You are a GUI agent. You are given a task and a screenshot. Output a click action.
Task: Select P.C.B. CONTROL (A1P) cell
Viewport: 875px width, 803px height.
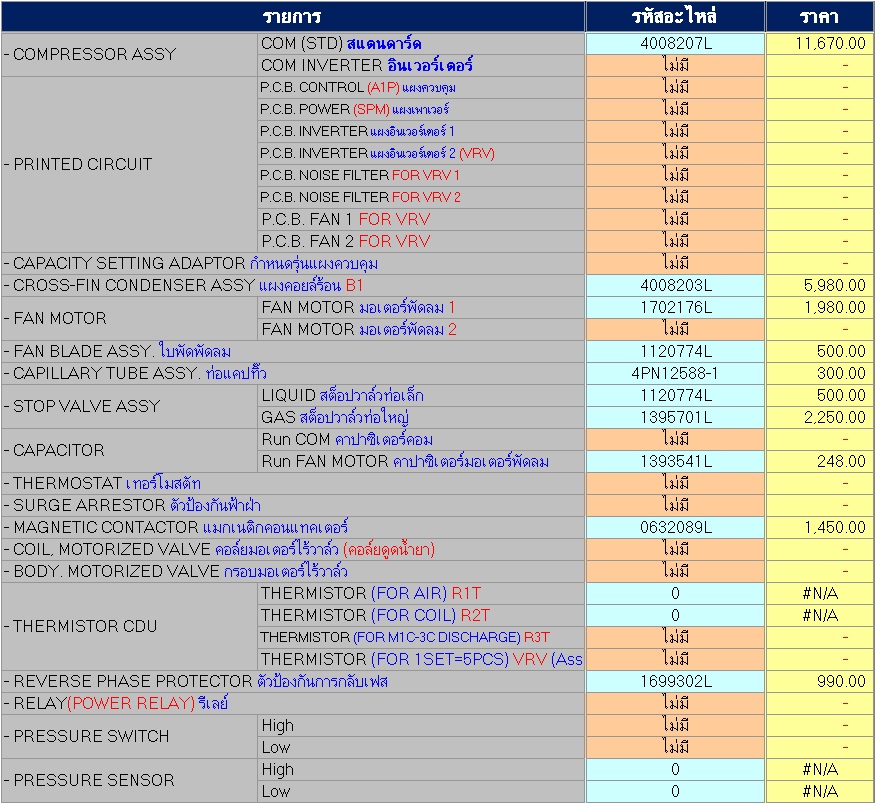421,88
